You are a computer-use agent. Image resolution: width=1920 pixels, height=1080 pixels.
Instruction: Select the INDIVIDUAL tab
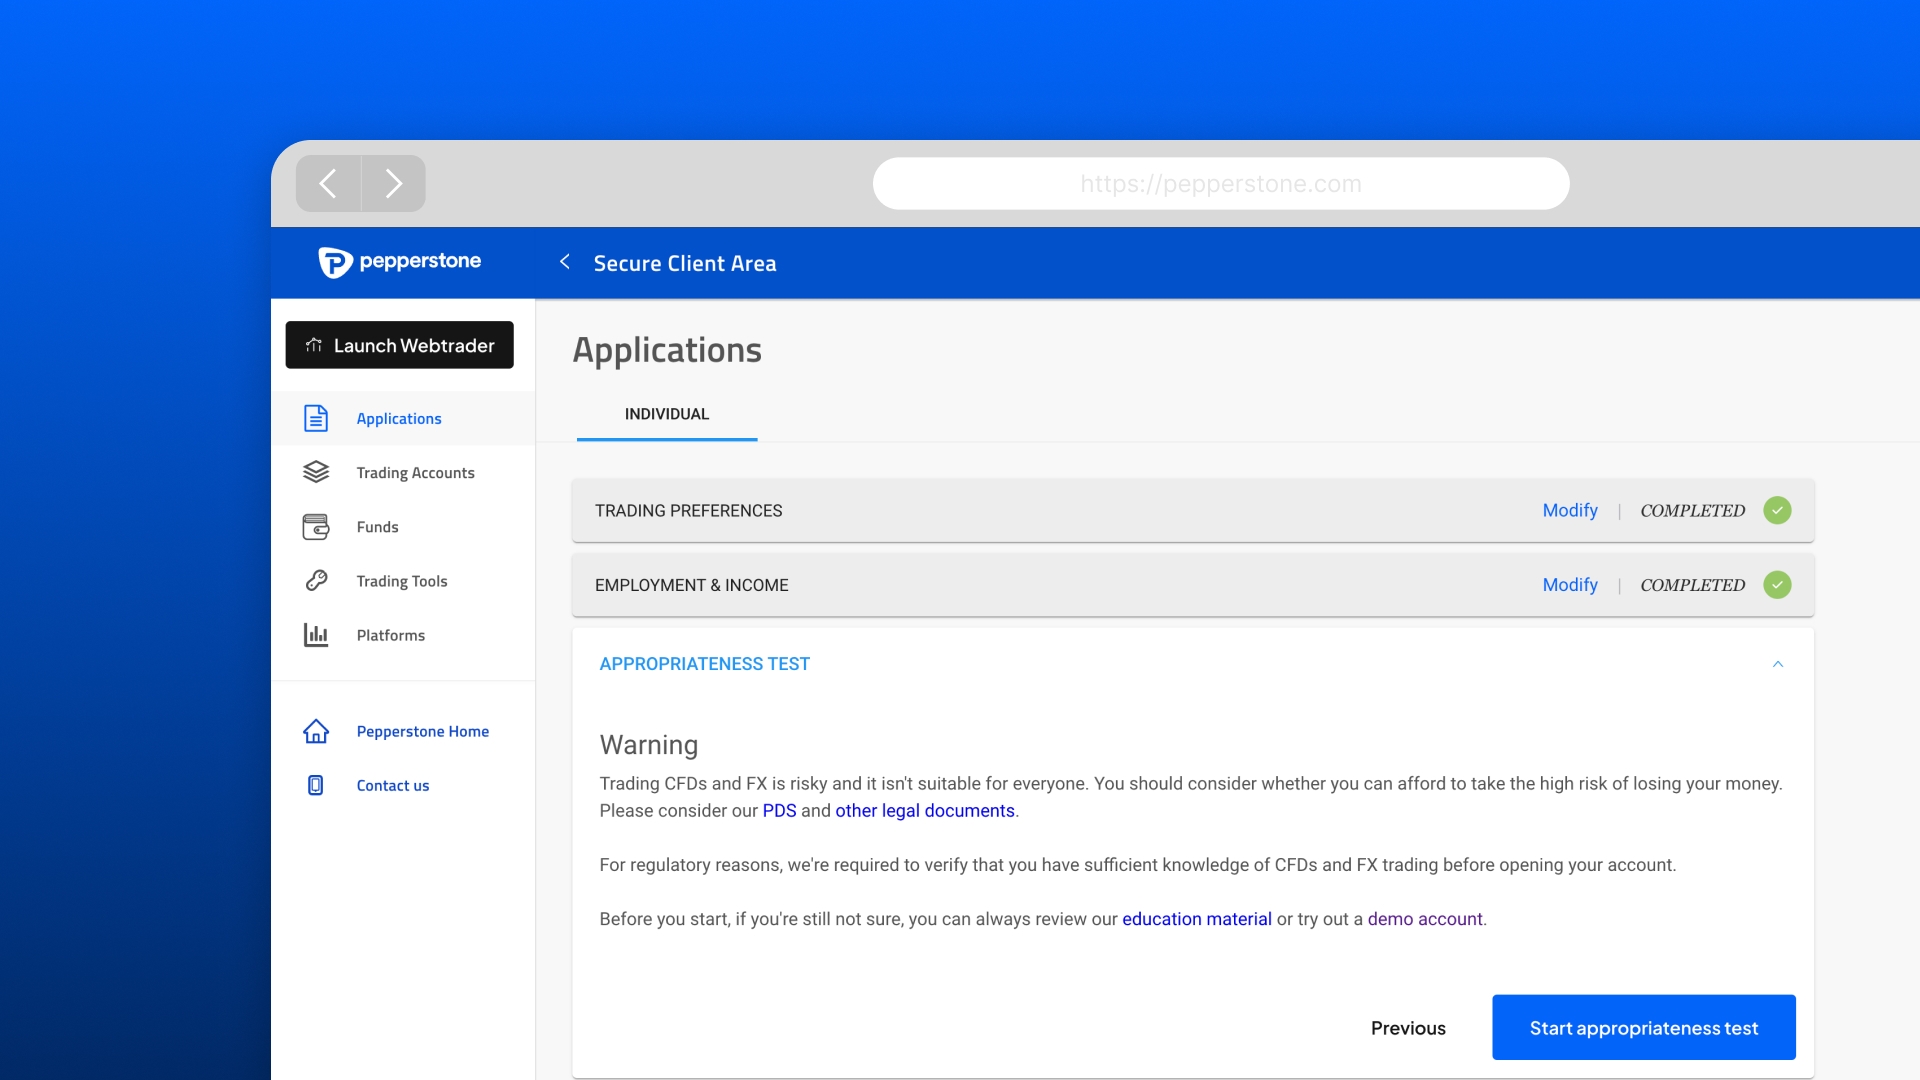(667, 414)
